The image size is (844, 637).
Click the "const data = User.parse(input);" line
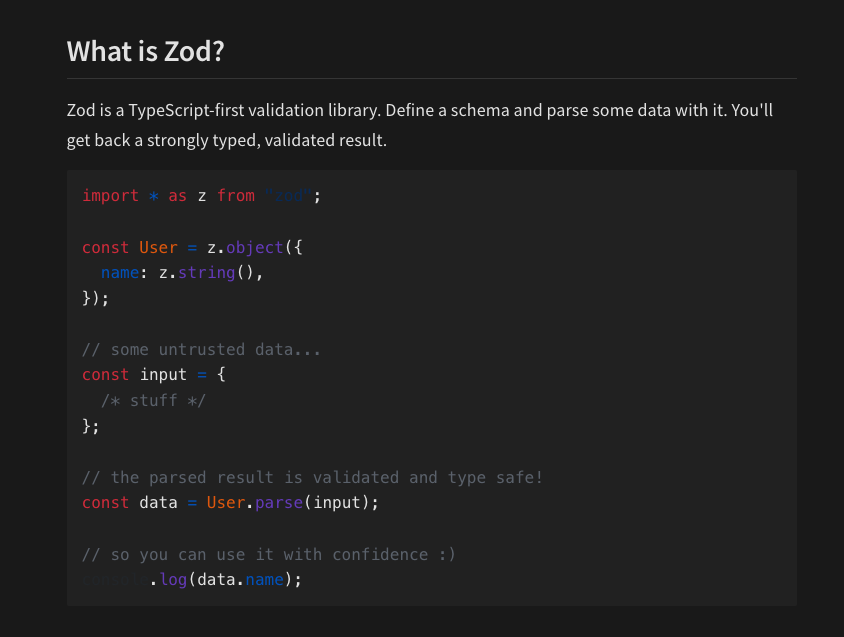(230, 502)
